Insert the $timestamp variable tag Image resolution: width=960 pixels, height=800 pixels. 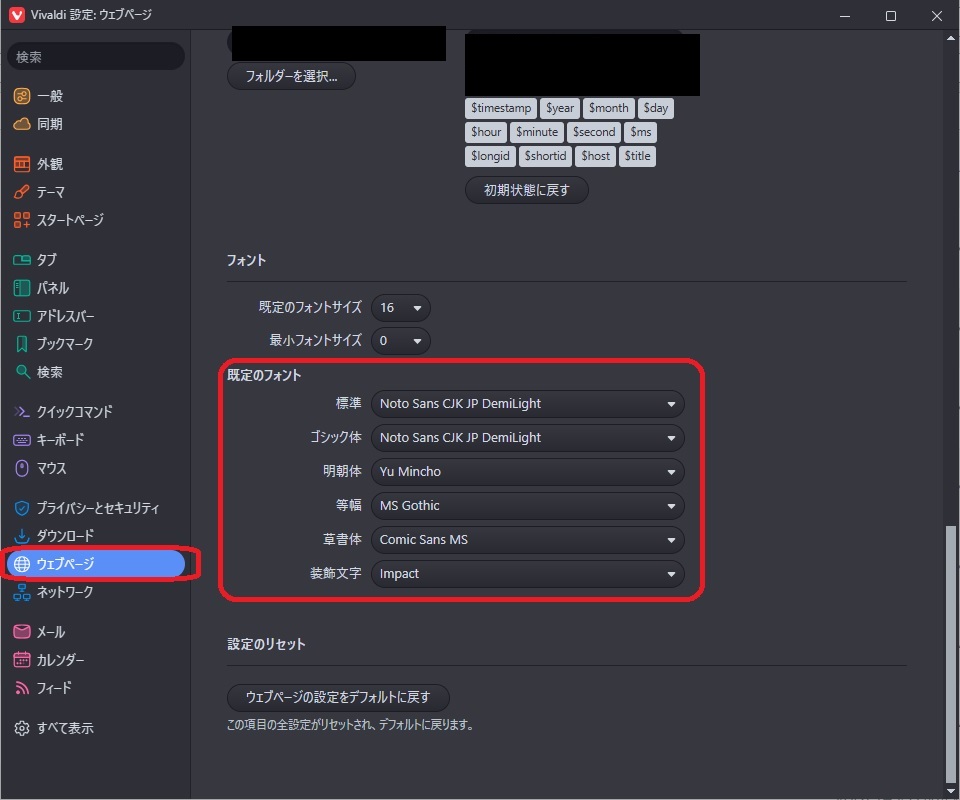coord(501,108)
